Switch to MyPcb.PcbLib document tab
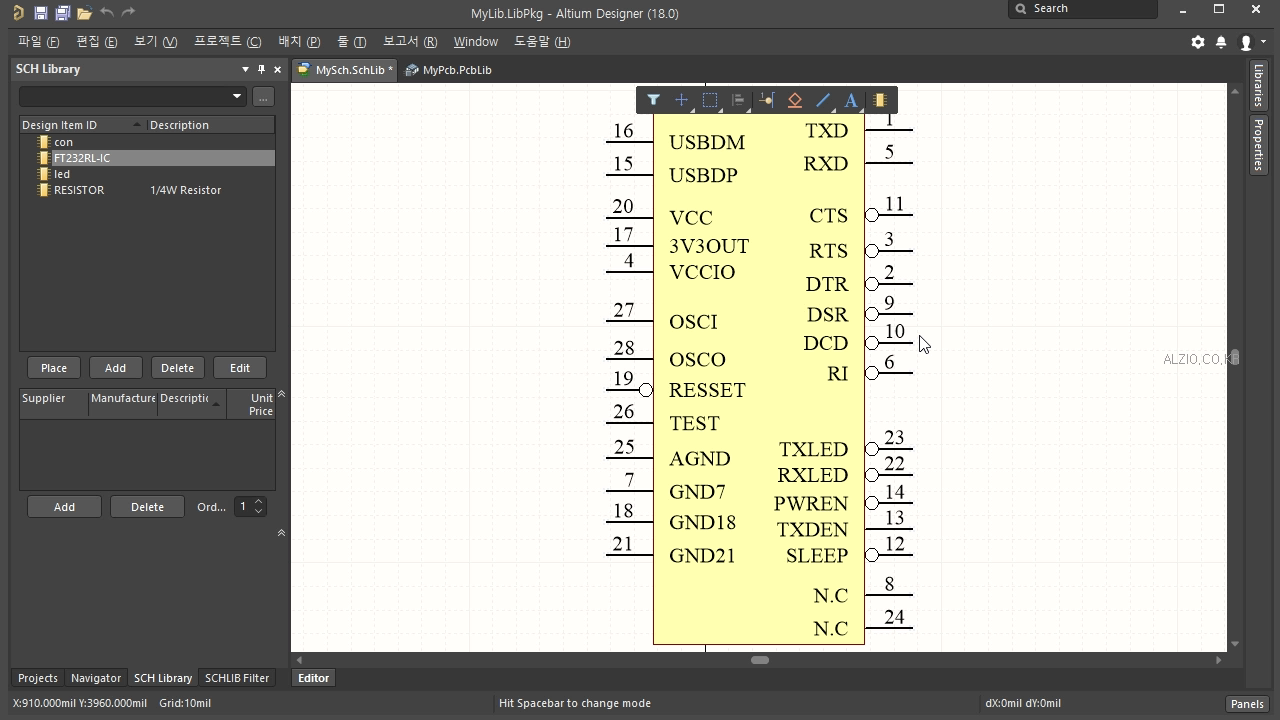Screen dimensions: 1280x720 tap(448, 70)
